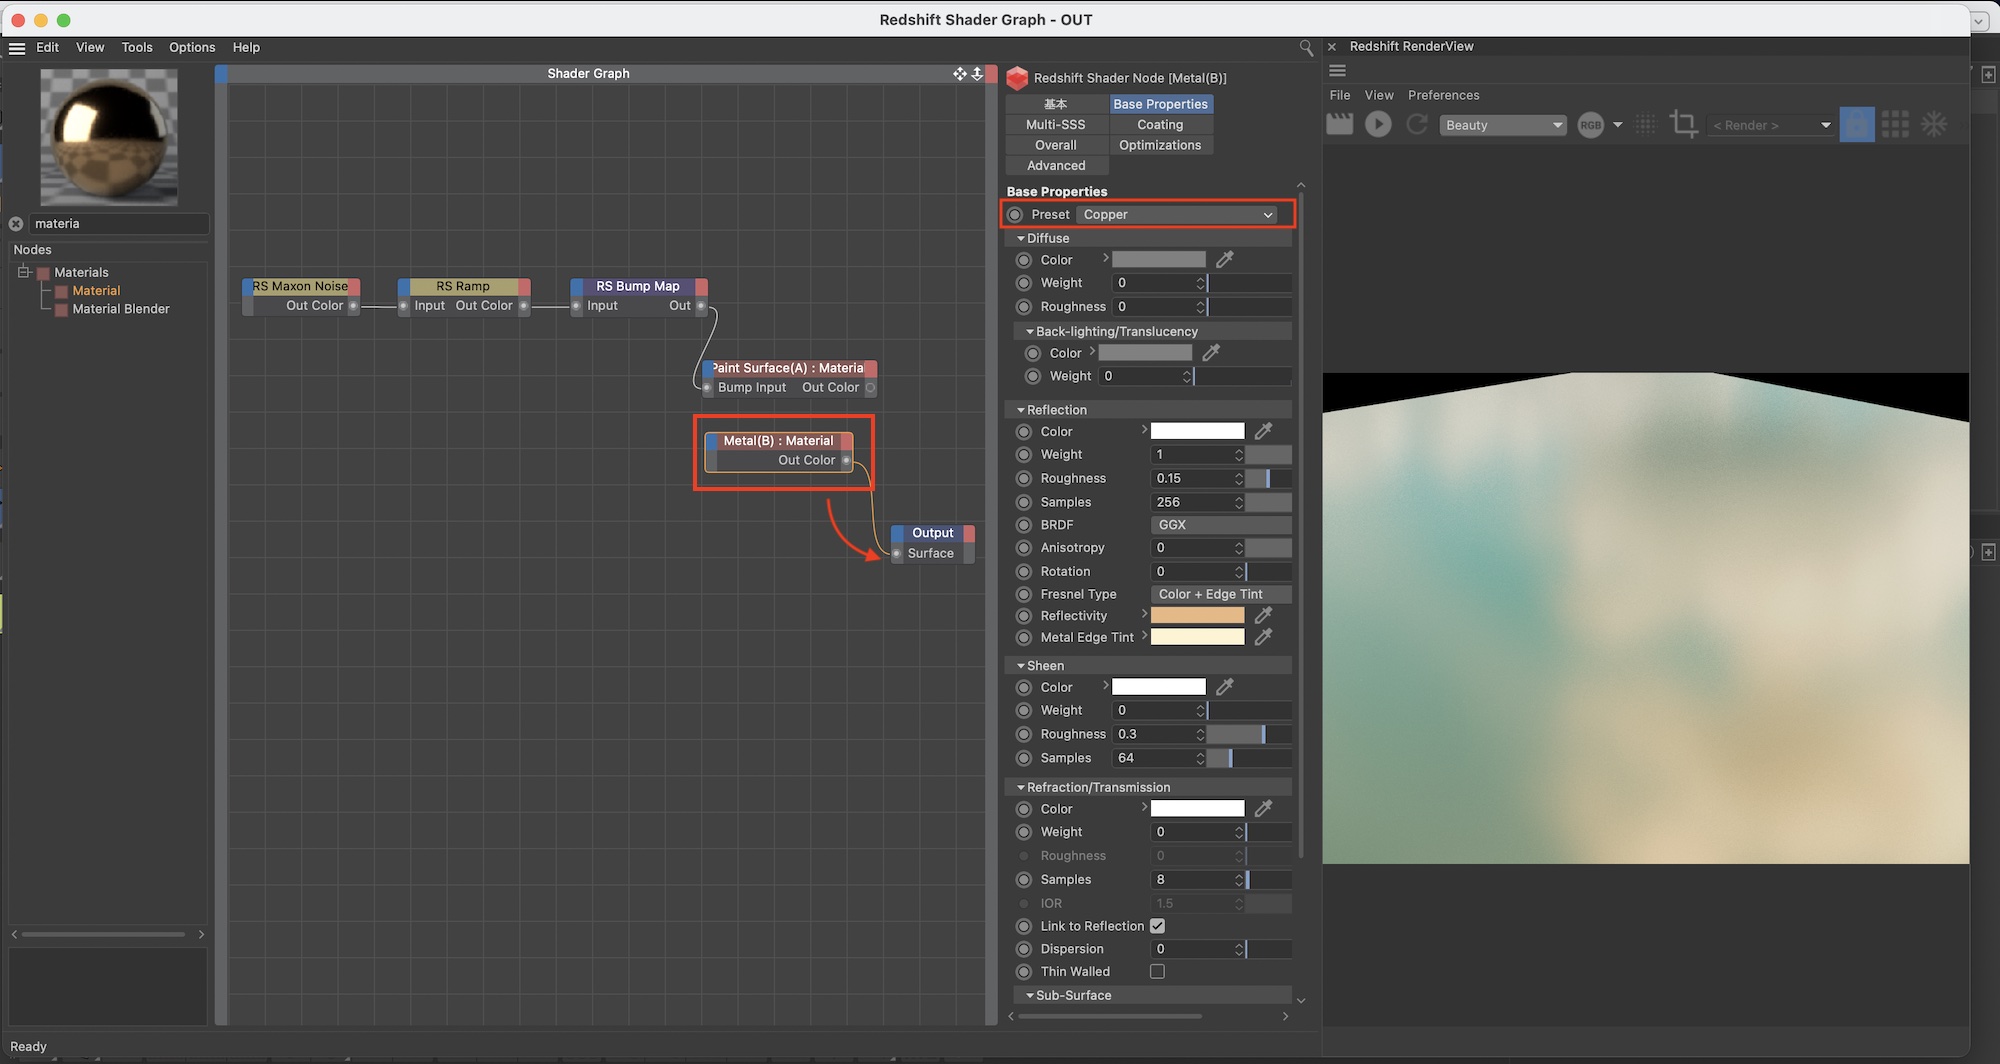Enable the Thin Walled checkbox
Screen dimensions: 2000x1064
click(x=1157, y=971)
